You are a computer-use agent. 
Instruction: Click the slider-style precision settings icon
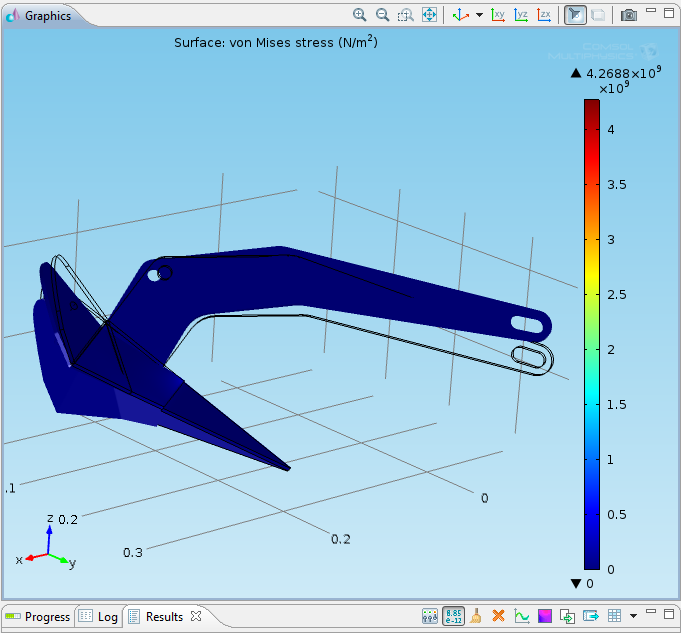(430, 616)
